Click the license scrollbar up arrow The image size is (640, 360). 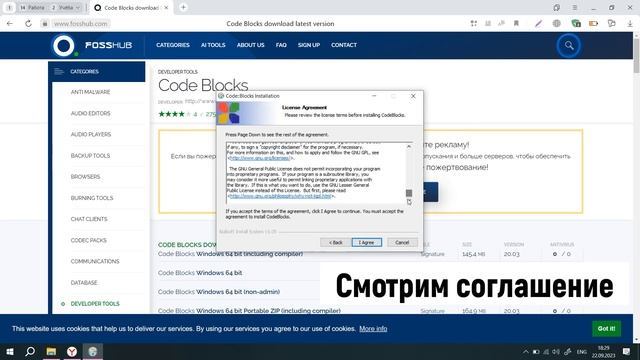409,147
